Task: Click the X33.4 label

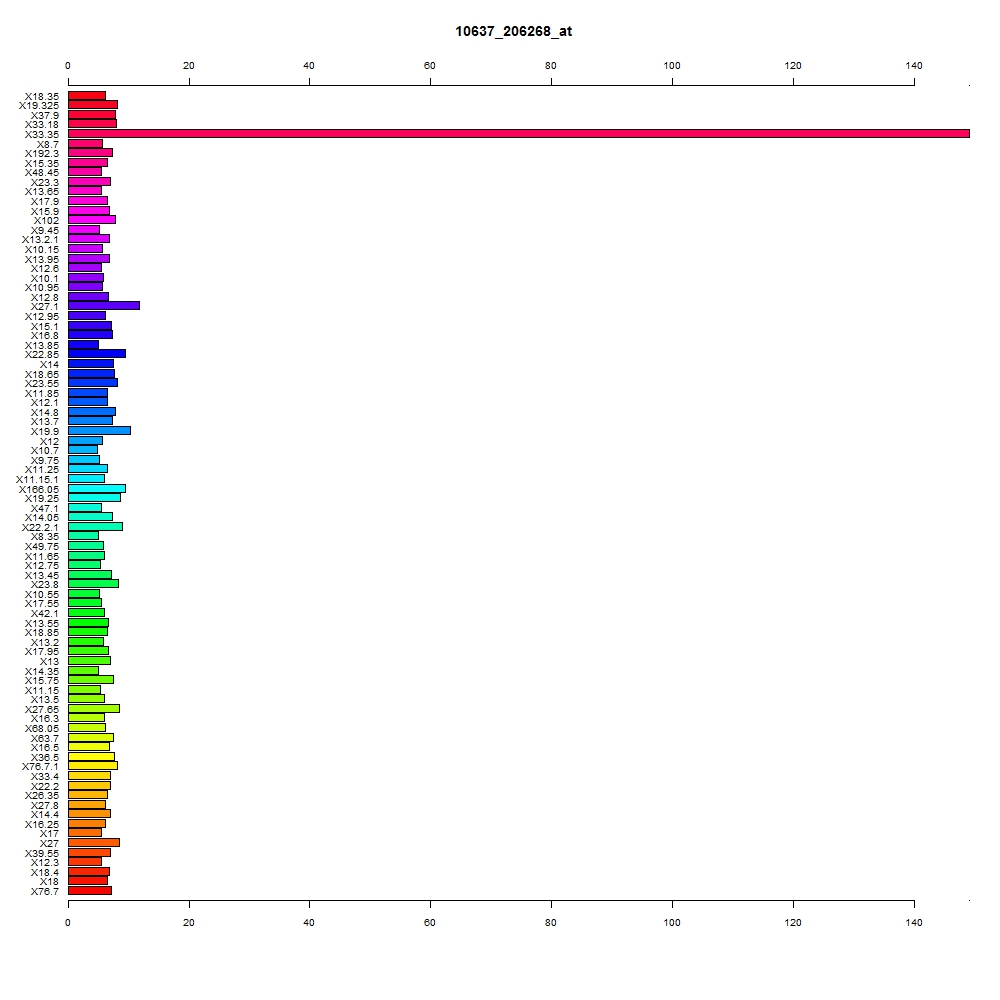Action: (45, 776)
